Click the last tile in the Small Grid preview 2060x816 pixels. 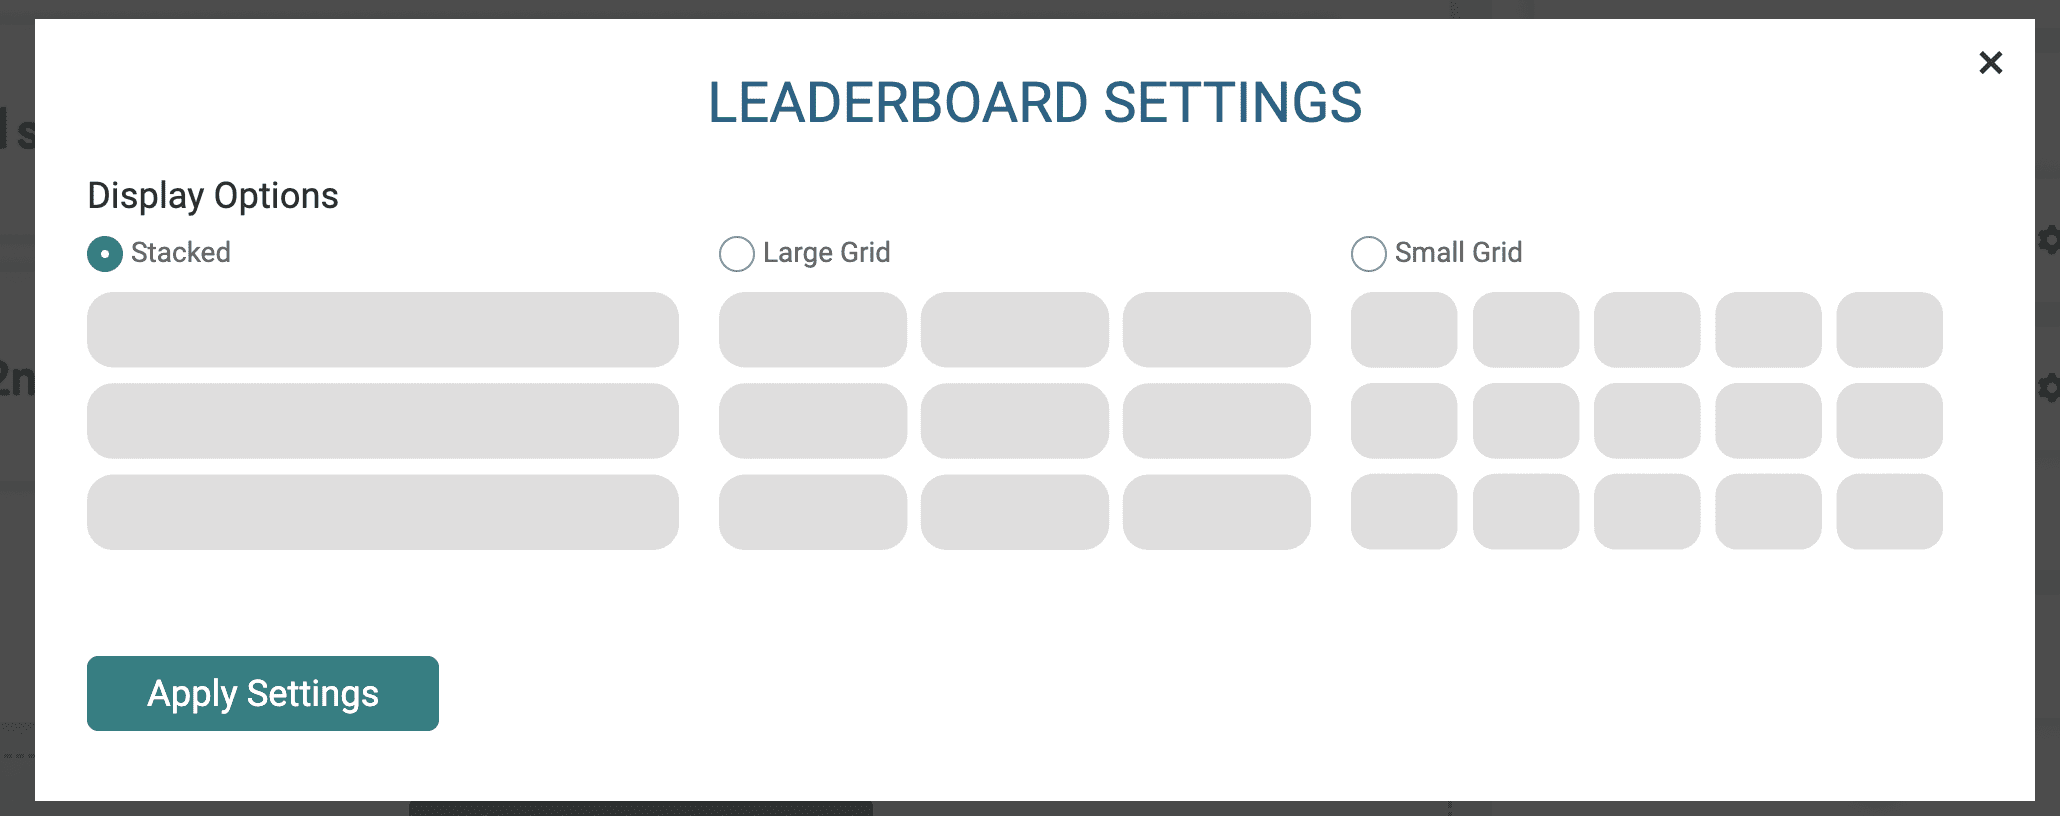[1889, 511]
